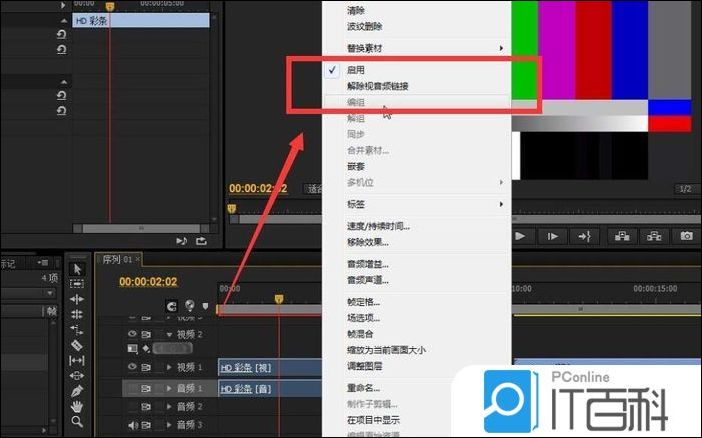Toggle eye visibility for 视频 1 track
702x438 pixels.
[132, 367]
